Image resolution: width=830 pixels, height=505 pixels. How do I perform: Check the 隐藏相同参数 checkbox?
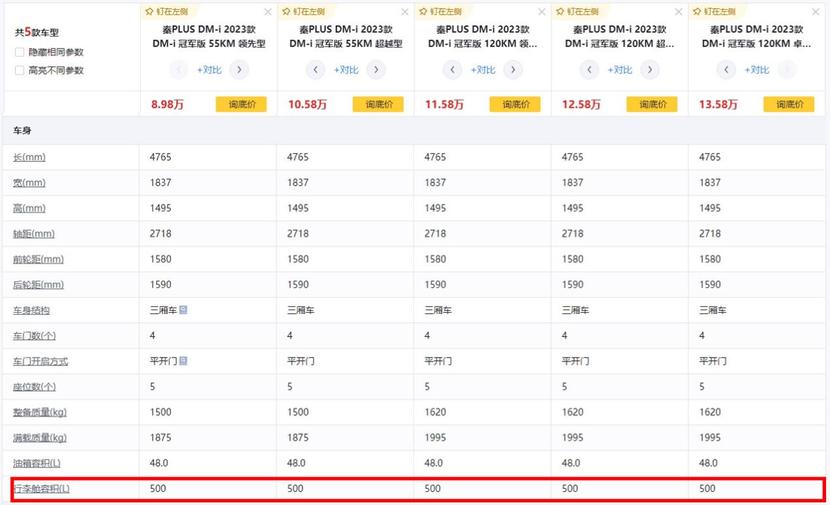pyautogui.click(x=20, y=52)
